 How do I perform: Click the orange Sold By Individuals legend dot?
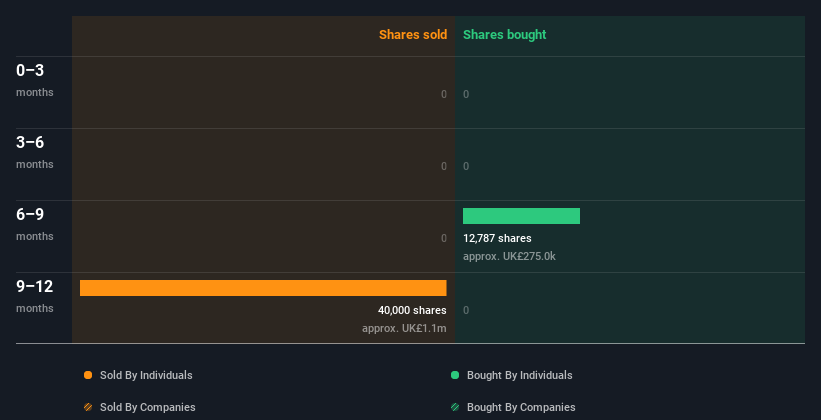pyautogui.click(x=88, y=375)
